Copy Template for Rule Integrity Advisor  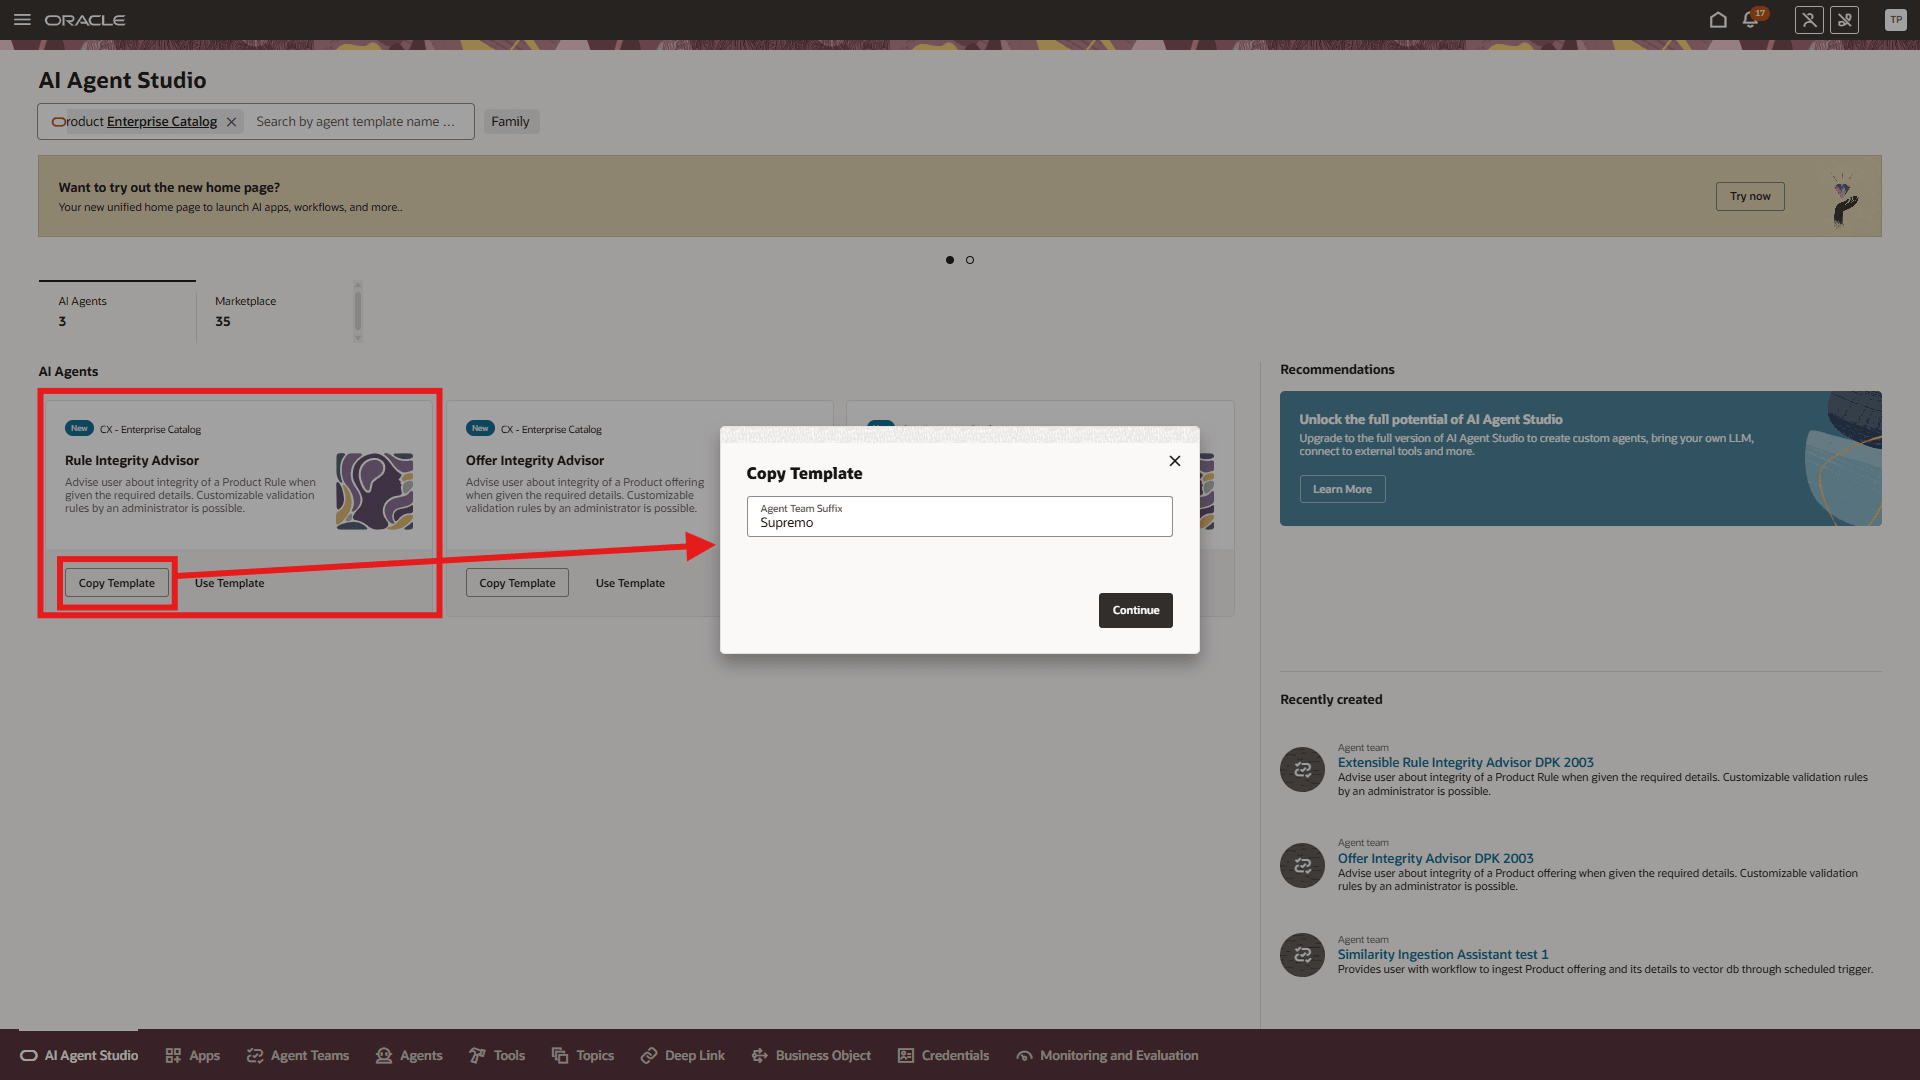[117, 583]
